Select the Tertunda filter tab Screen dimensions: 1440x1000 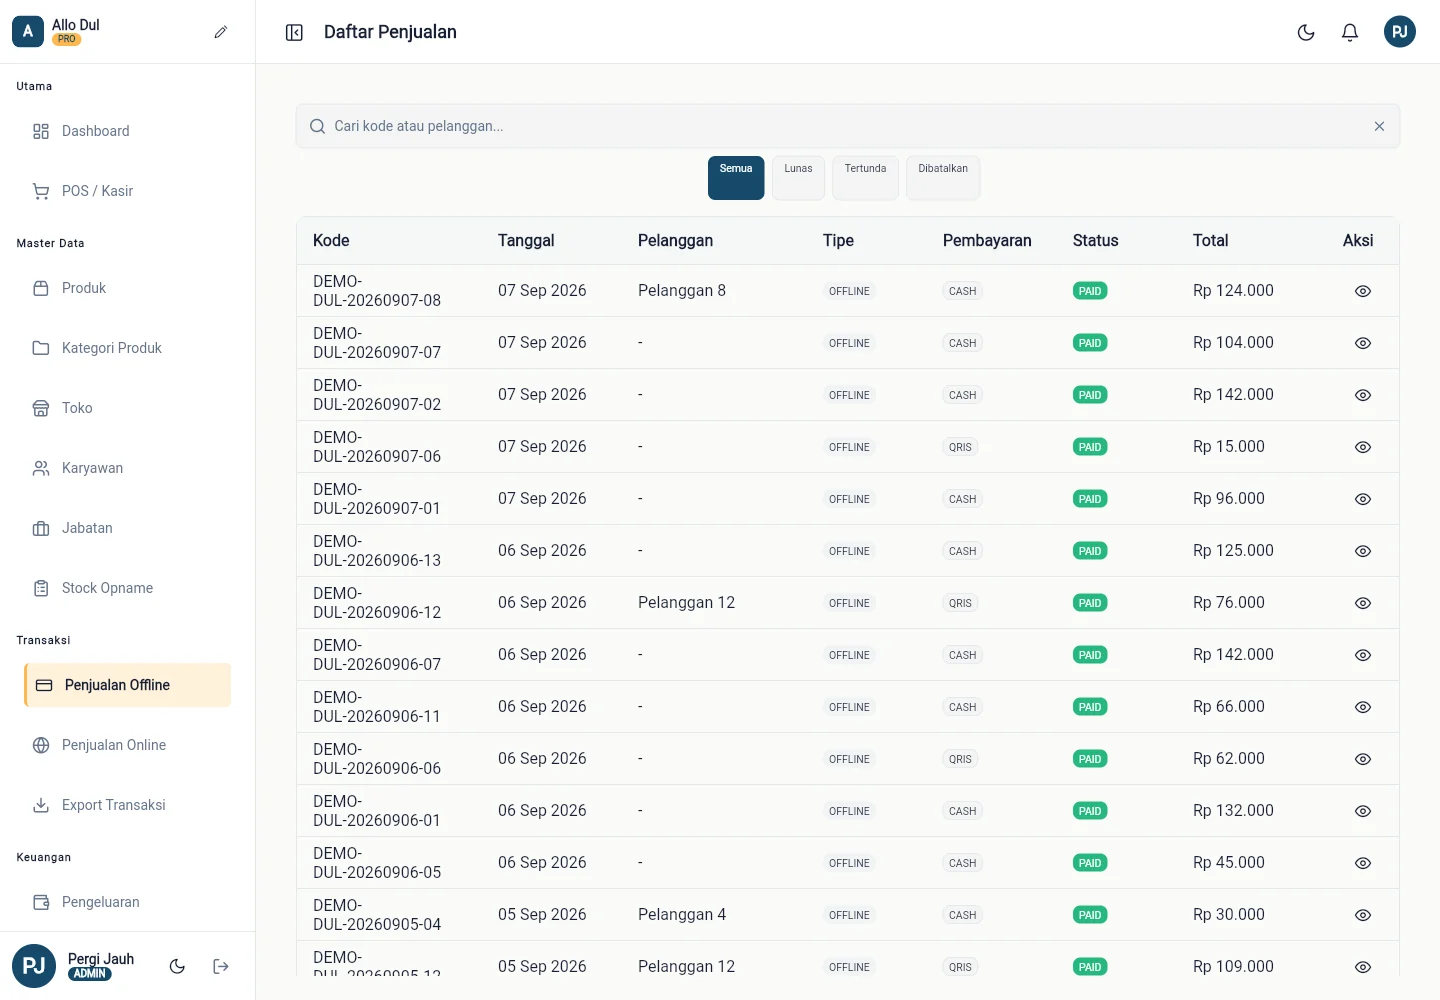tap(865, 178)
